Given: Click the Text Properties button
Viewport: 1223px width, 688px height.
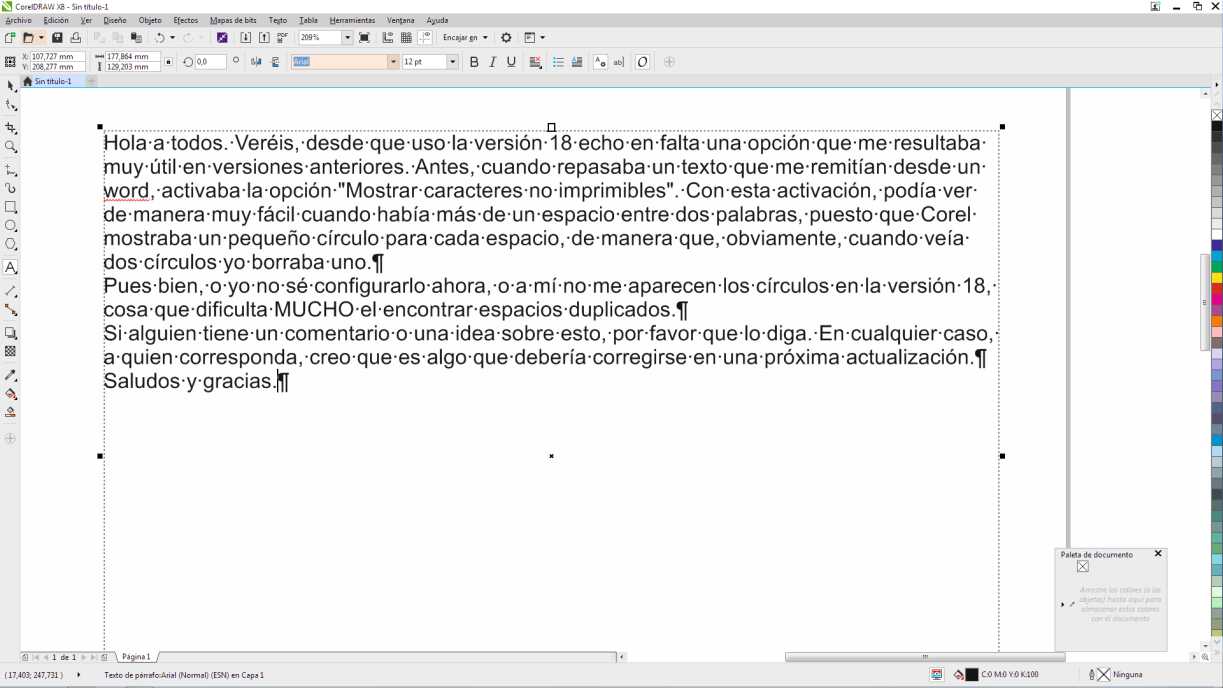Looking at the screenshot, I should [x=600, y=62].
